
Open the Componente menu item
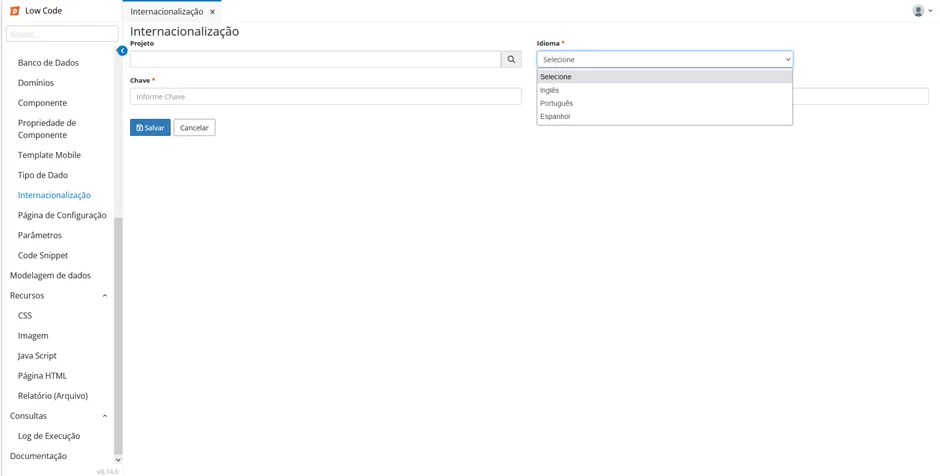[x=42, y=103]
